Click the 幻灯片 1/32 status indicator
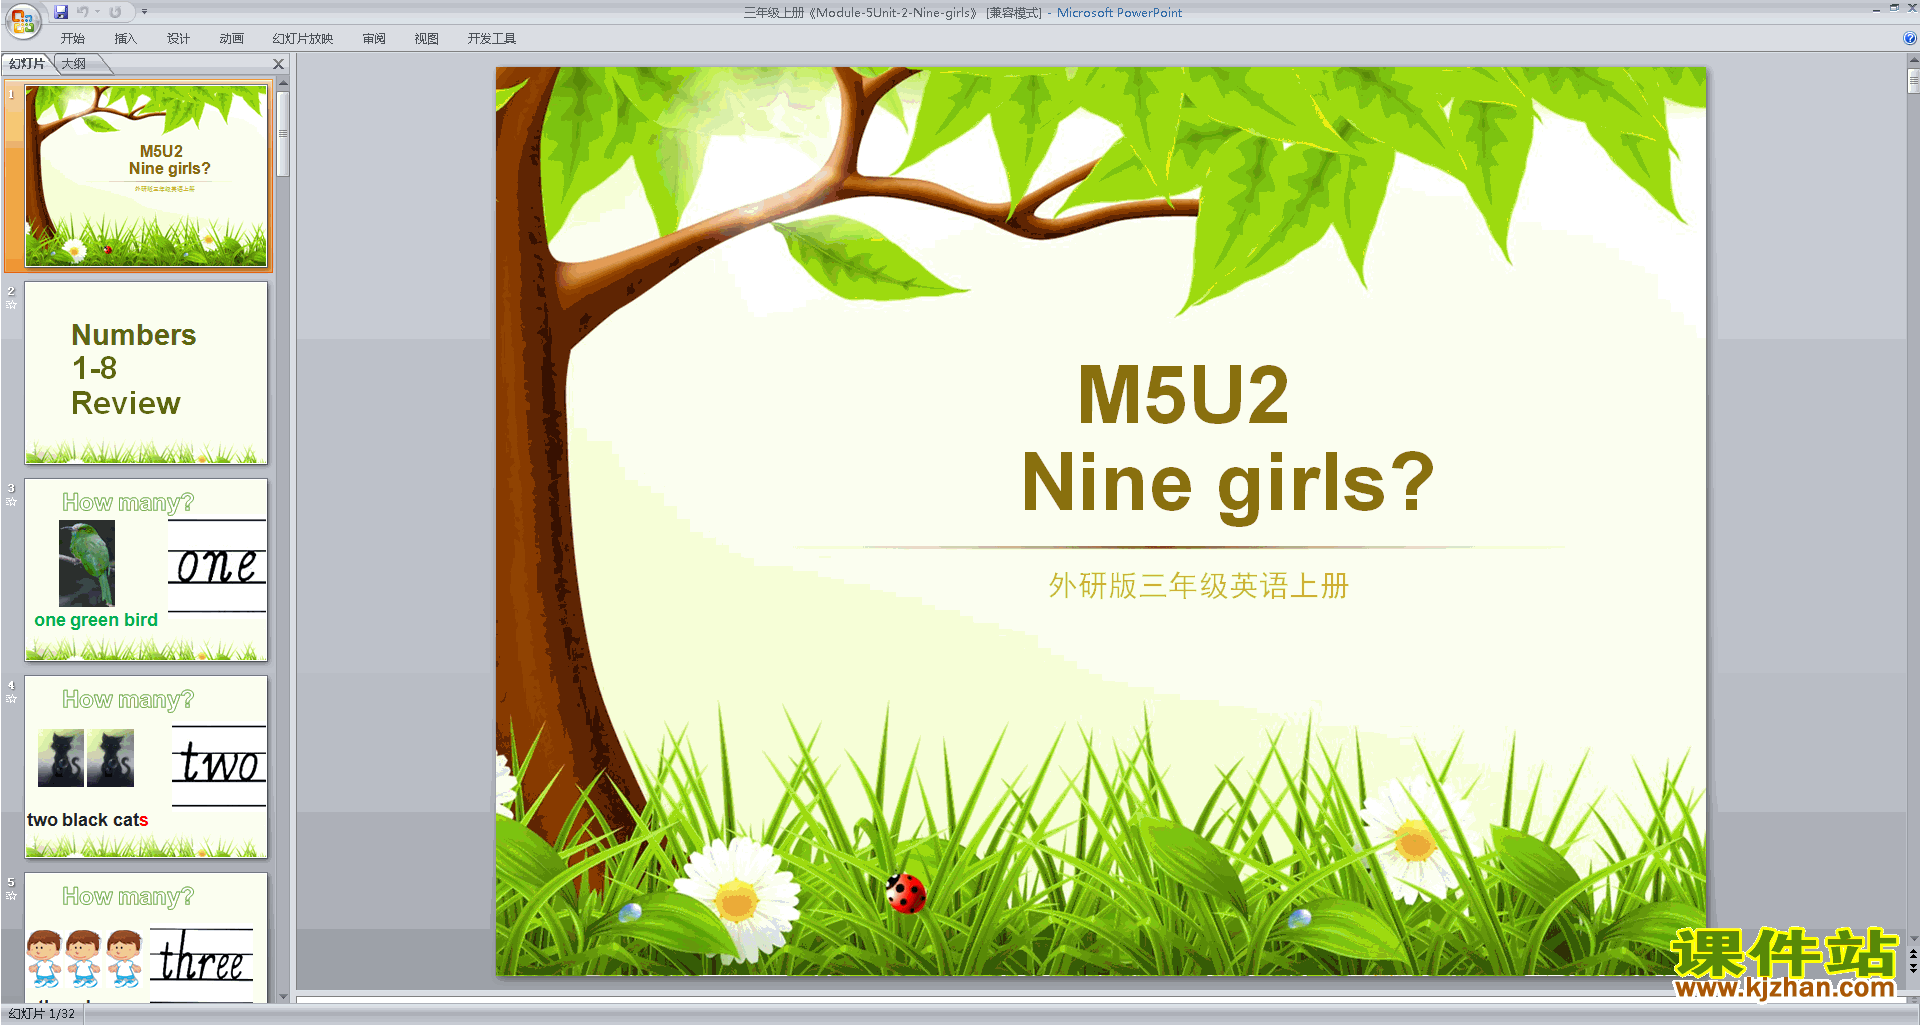 tap(42, 1014)
